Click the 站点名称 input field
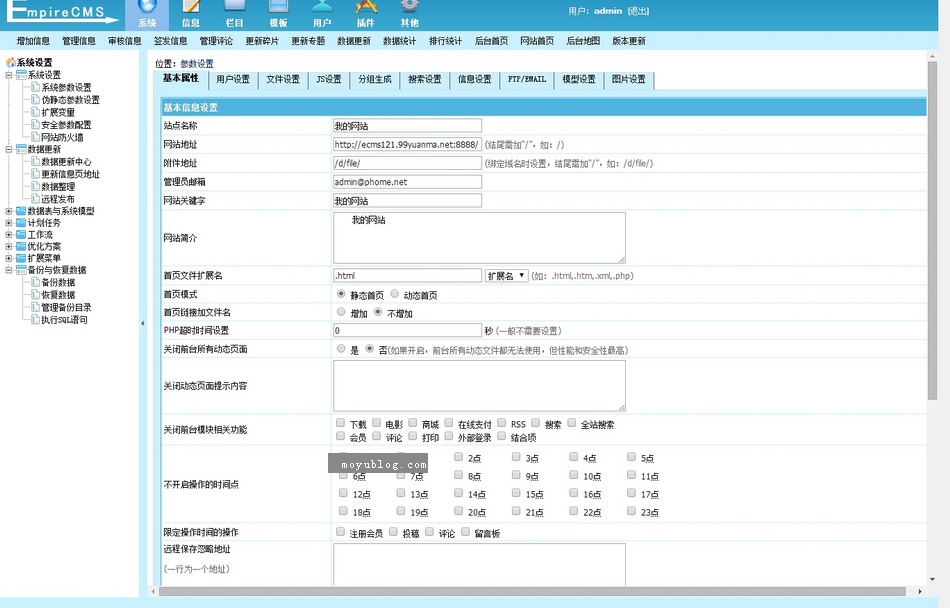The image size is (950, 608). pyautogui.click(x=407, y=126)
